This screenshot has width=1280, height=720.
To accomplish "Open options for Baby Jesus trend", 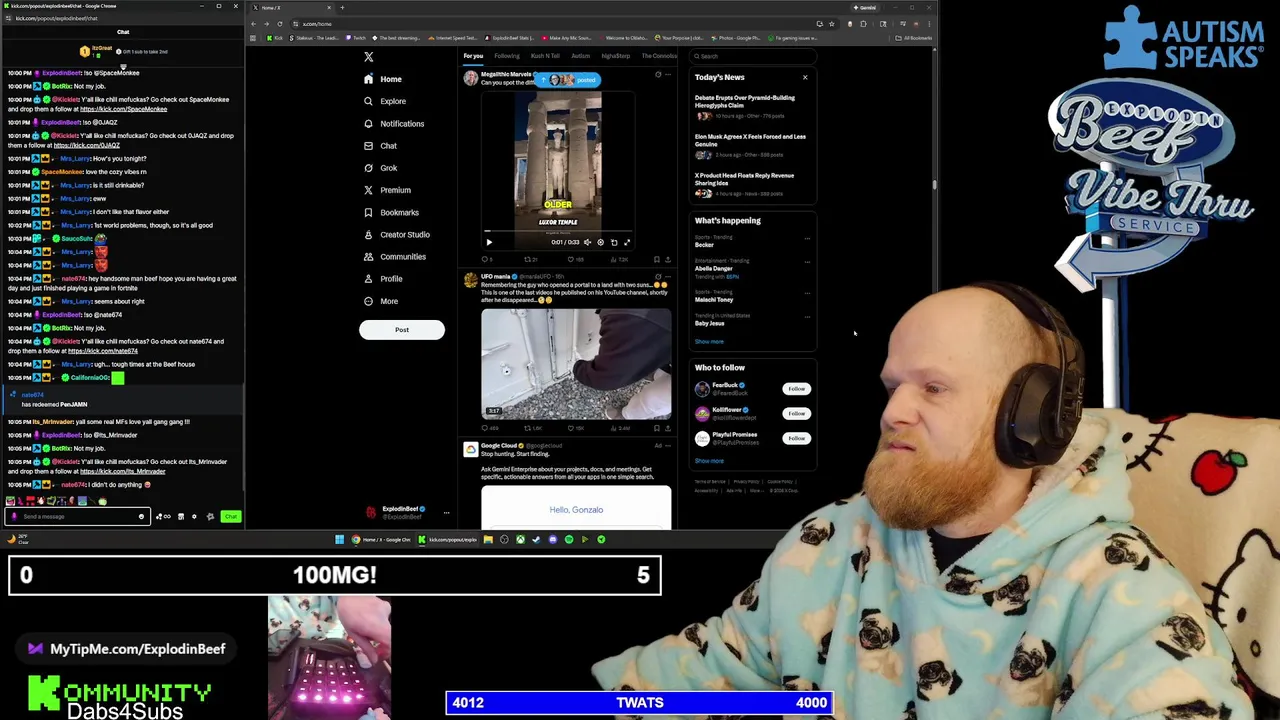I will (807, 317).
